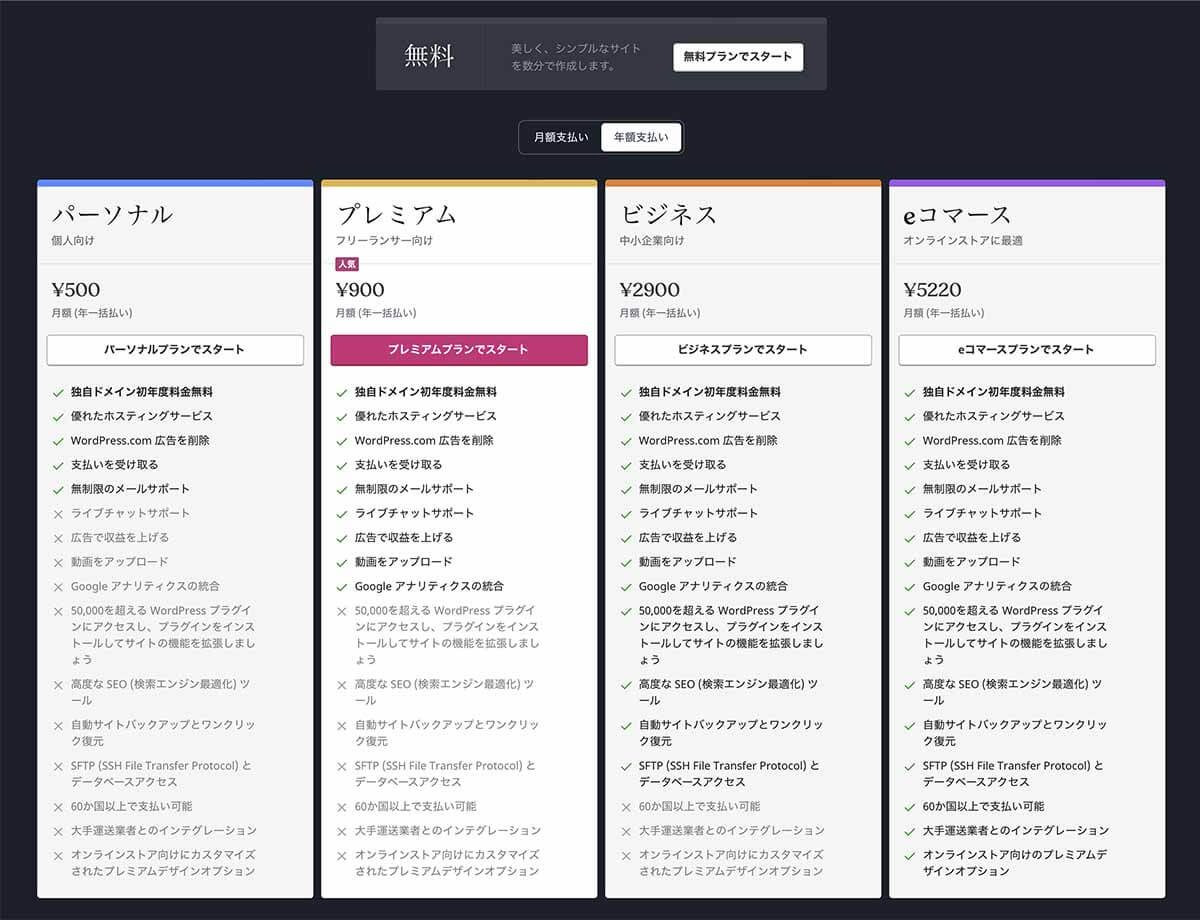
Task: Click X icon beside 自動サイトバックアップ in プレミアム
Action: (342, 726)
